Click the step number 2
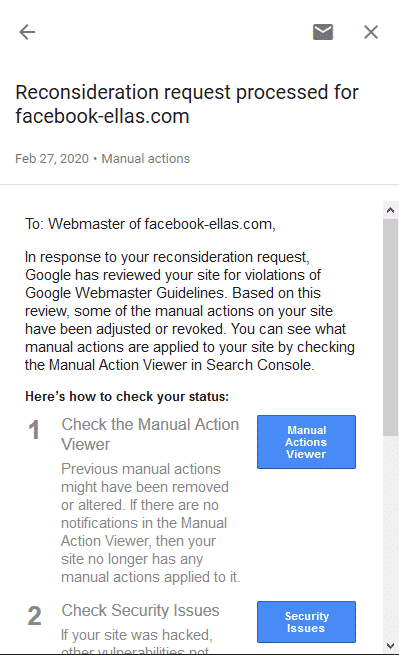Screen dimensions: 399x655 tap(35, 616)
